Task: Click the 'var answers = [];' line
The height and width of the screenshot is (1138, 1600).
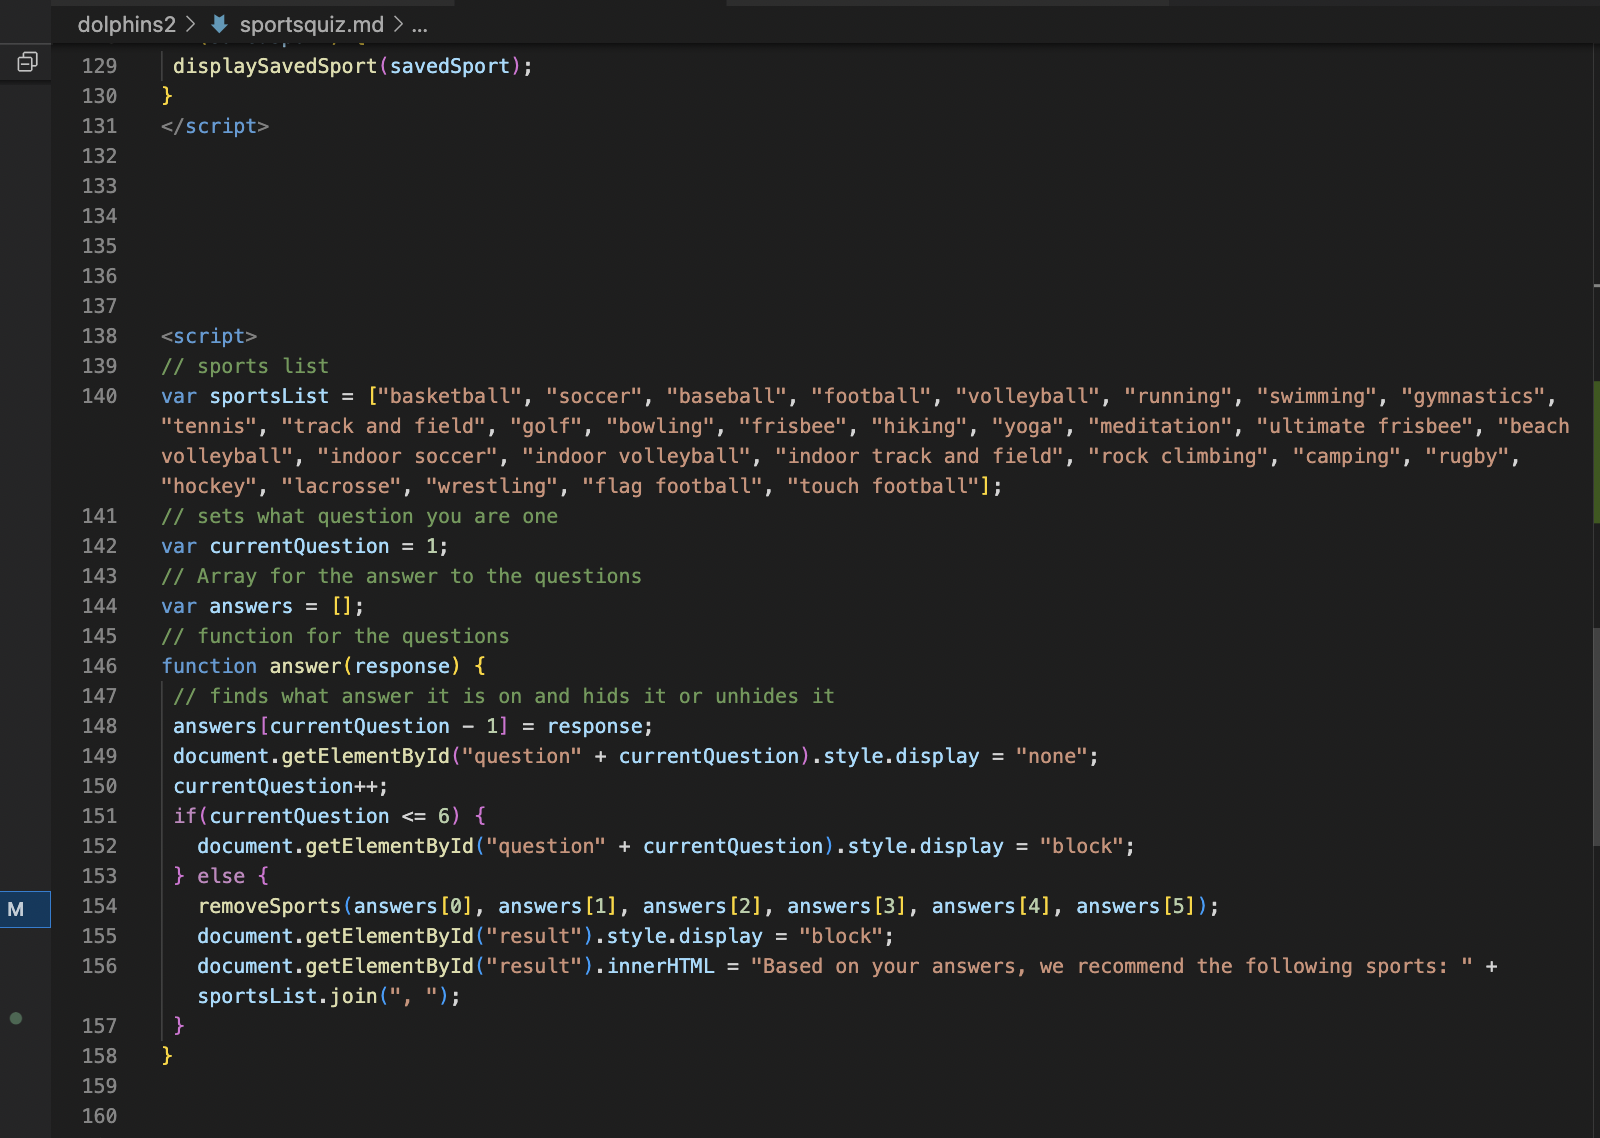Action: pyautogui.click(x=263, y=606)
